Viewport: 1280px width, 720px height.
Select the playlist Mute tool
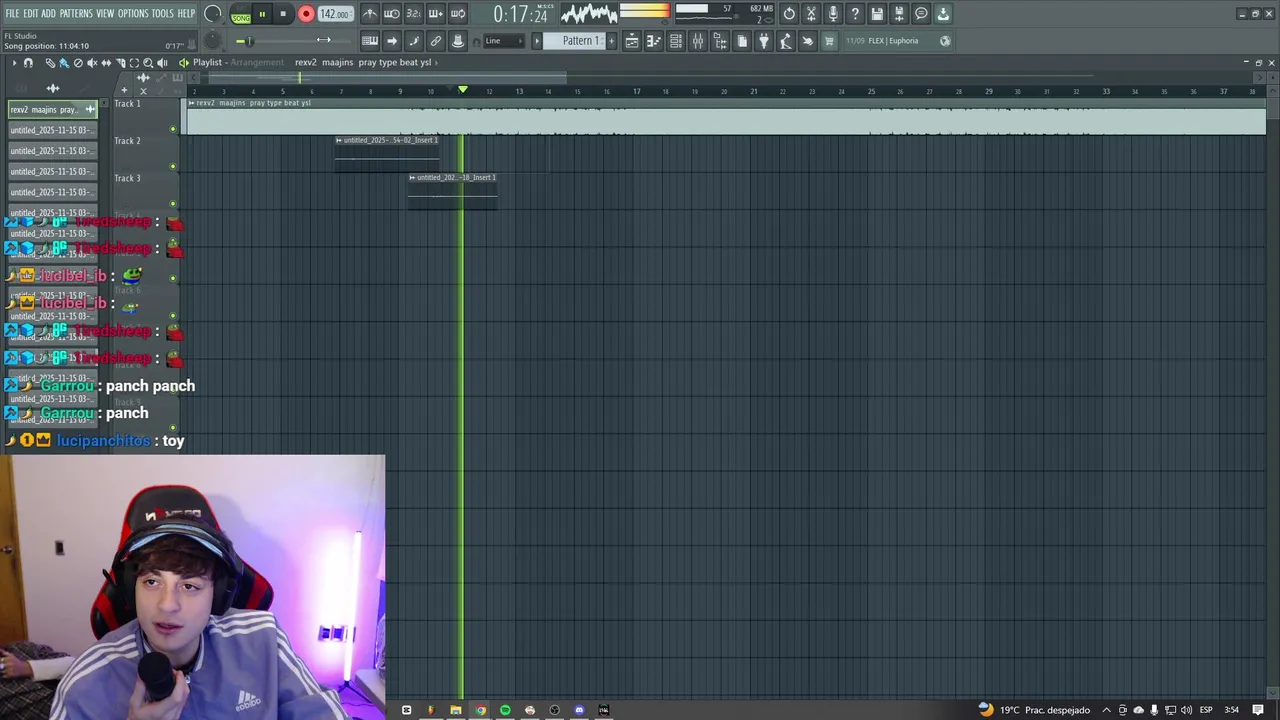(92, 63)
